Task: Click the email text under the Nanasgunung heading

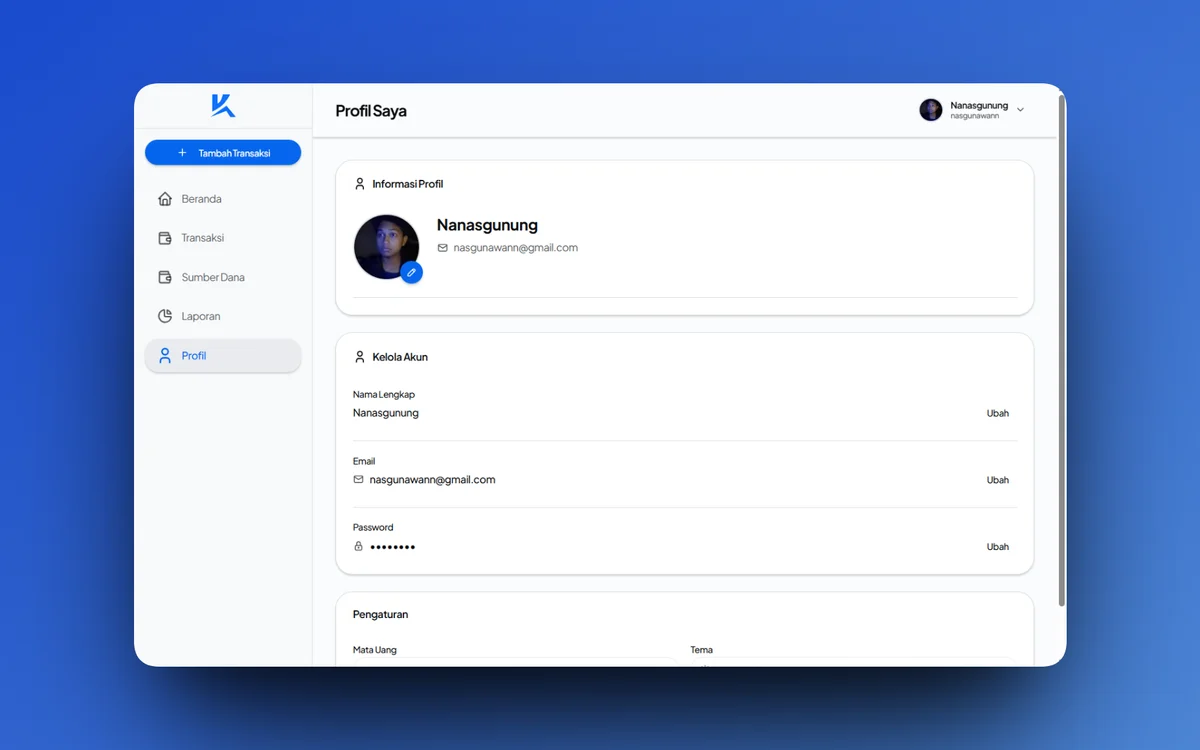Action: pyautogui.click(x=516, y=248)
